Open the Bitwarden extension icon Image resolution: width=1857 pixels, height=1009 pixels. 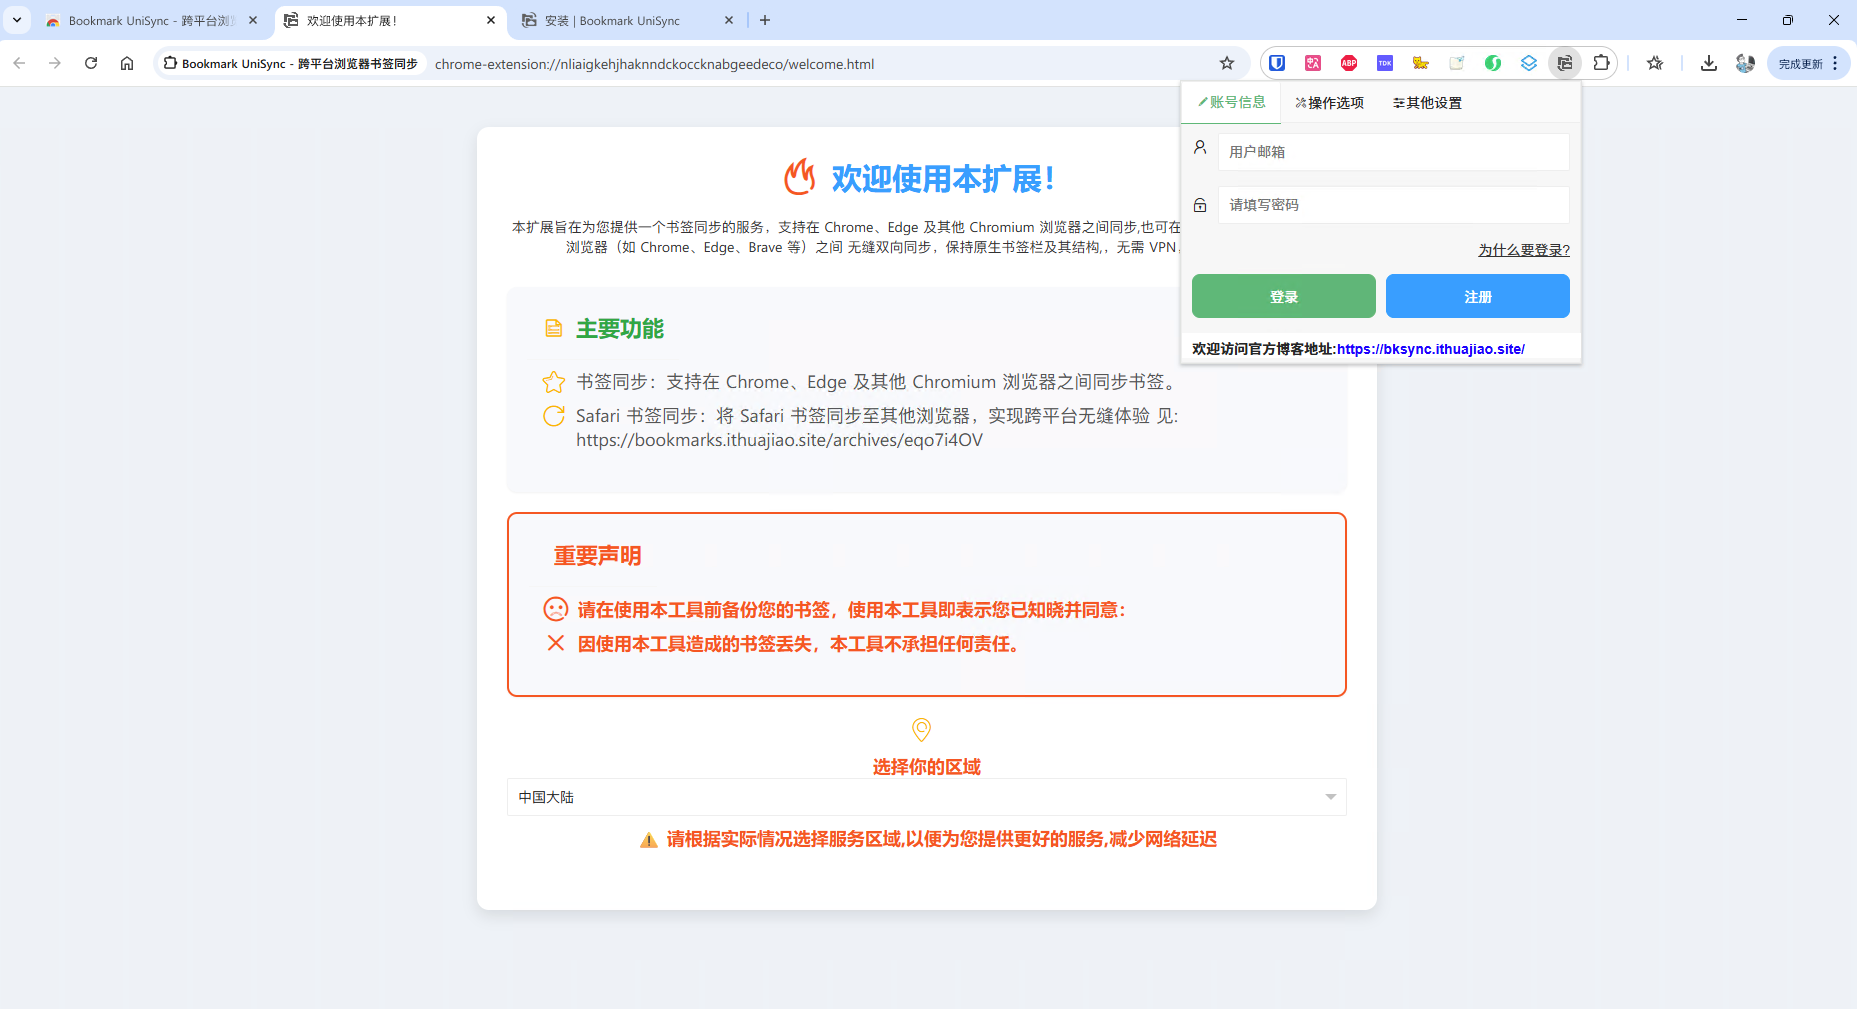click(x=1277, y=62)
